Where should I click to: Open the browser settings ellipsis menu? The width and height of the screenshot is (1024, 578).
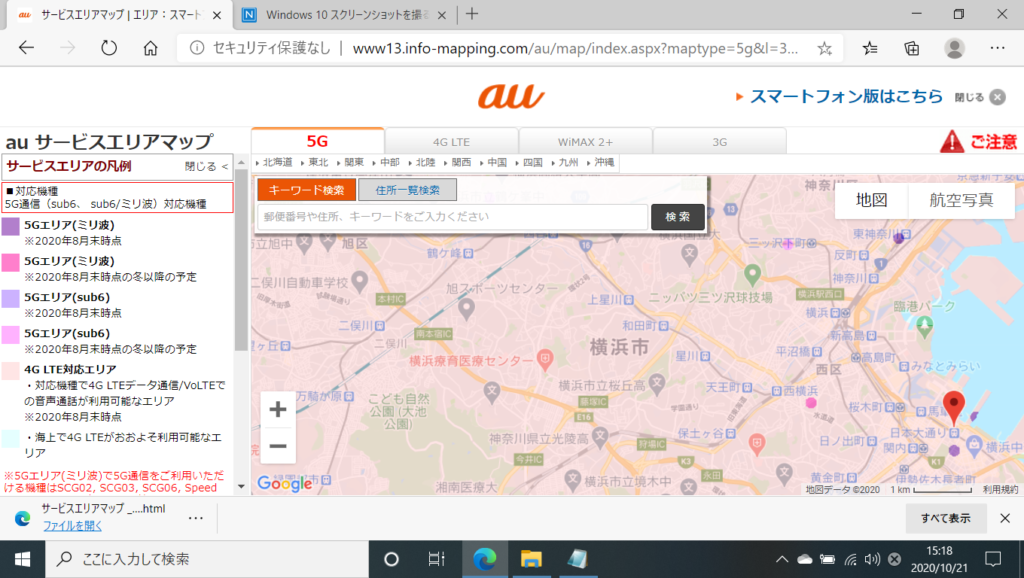tap(997, 48)
